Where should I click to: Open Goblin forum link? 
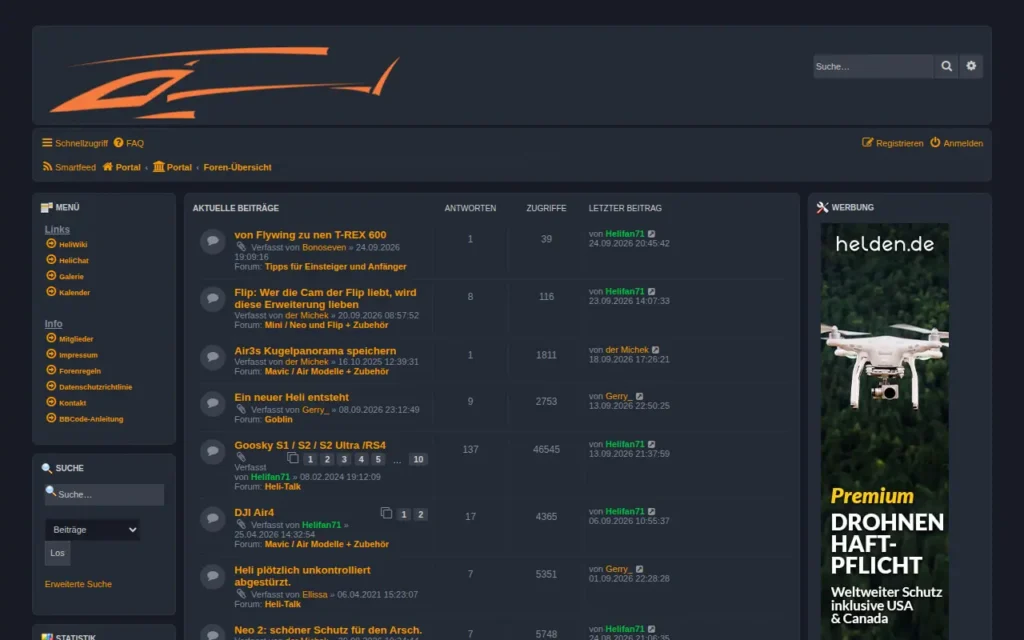point(278,419)
